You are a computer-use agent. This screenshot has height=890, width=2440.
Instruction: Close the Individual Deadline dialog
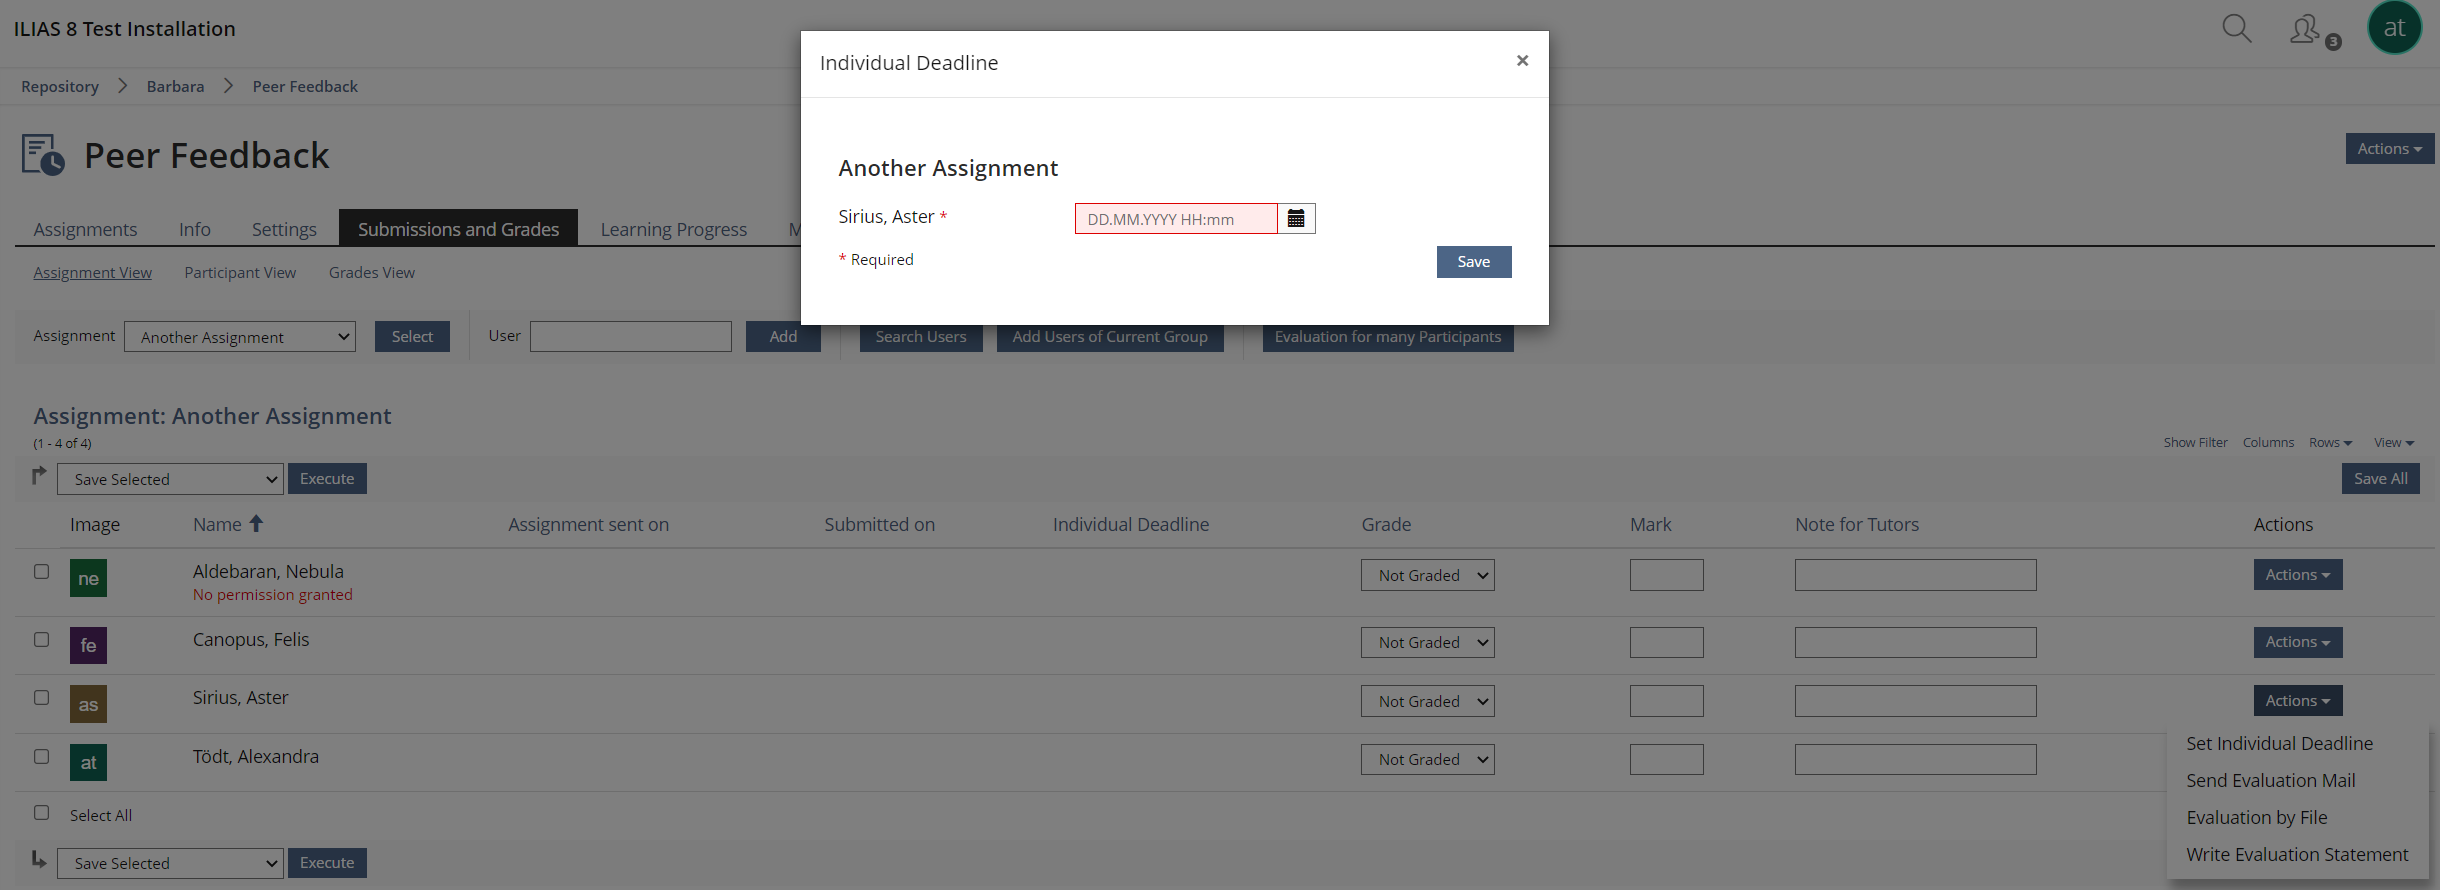pos(1522,61)
